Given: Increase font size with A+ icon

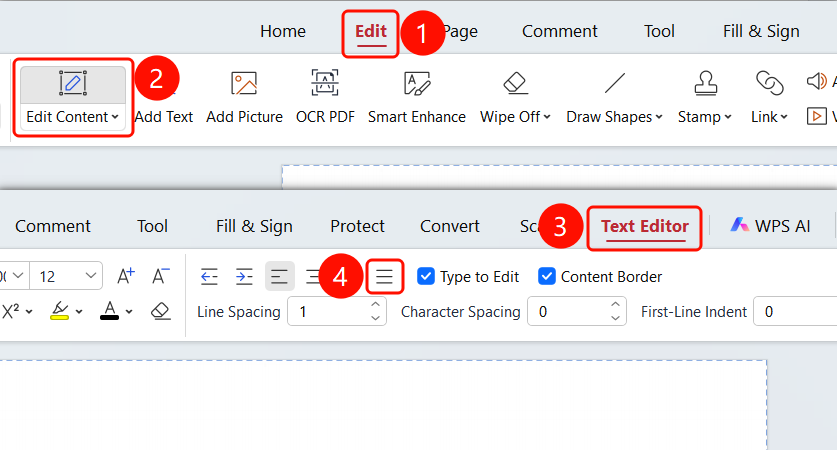Looking at the screenshot, I should pos(126,277).
